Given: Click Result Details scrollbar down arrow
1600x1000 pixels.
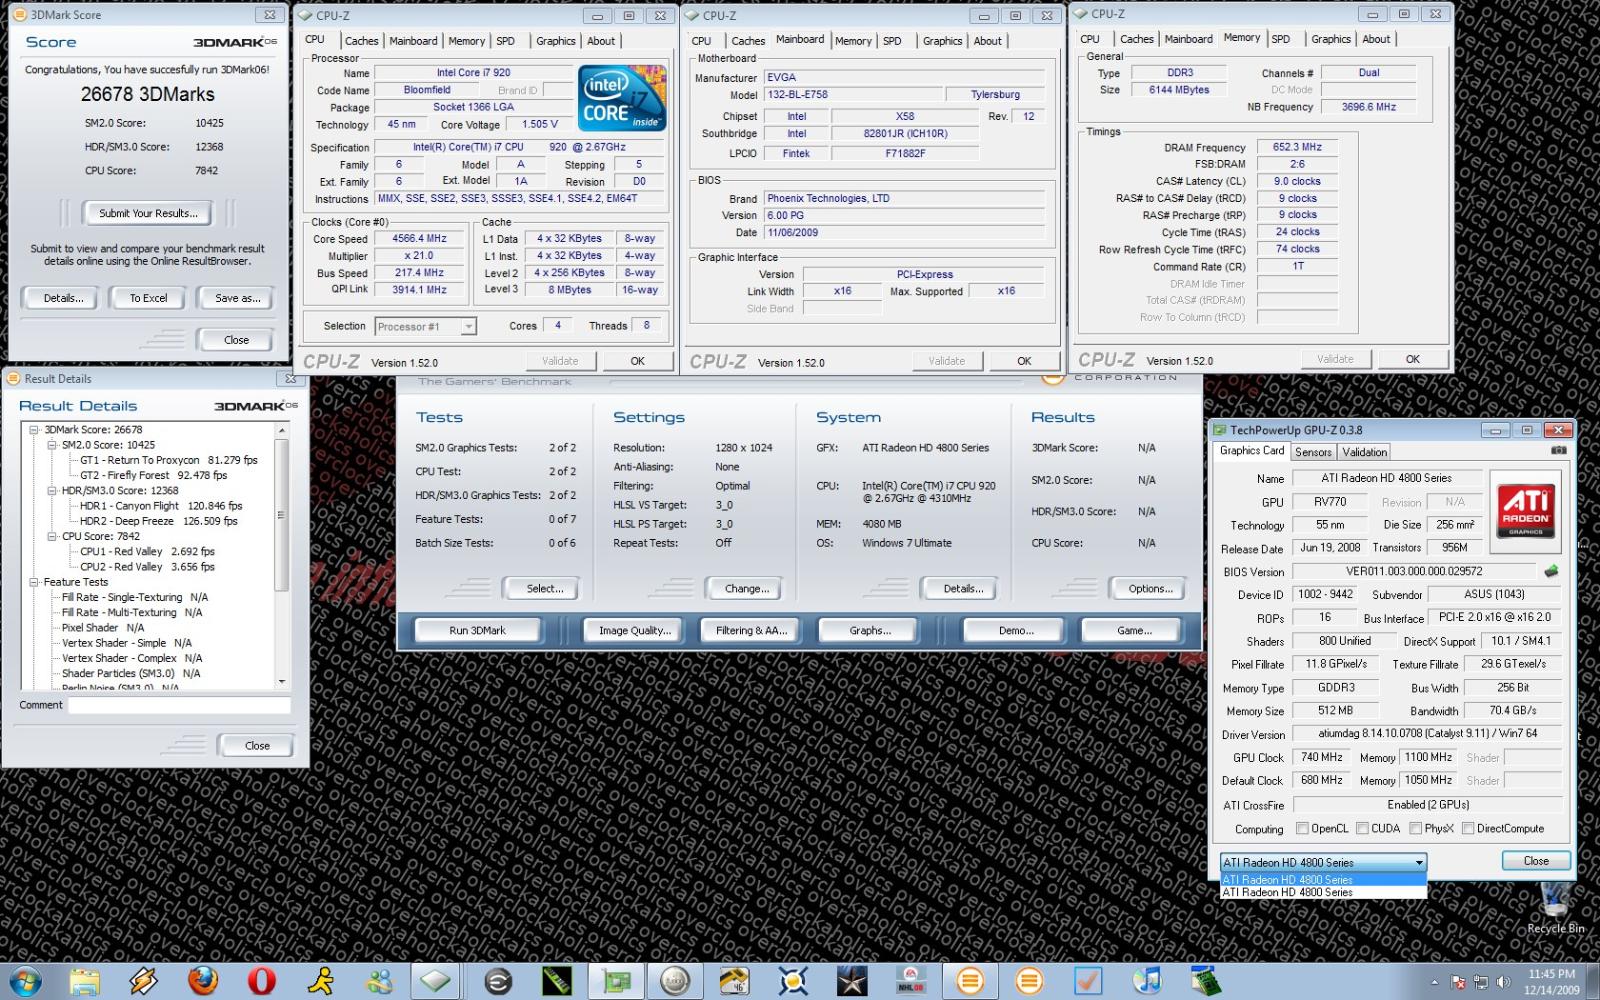Looking at the screenshot, I should tap(281, 681).
